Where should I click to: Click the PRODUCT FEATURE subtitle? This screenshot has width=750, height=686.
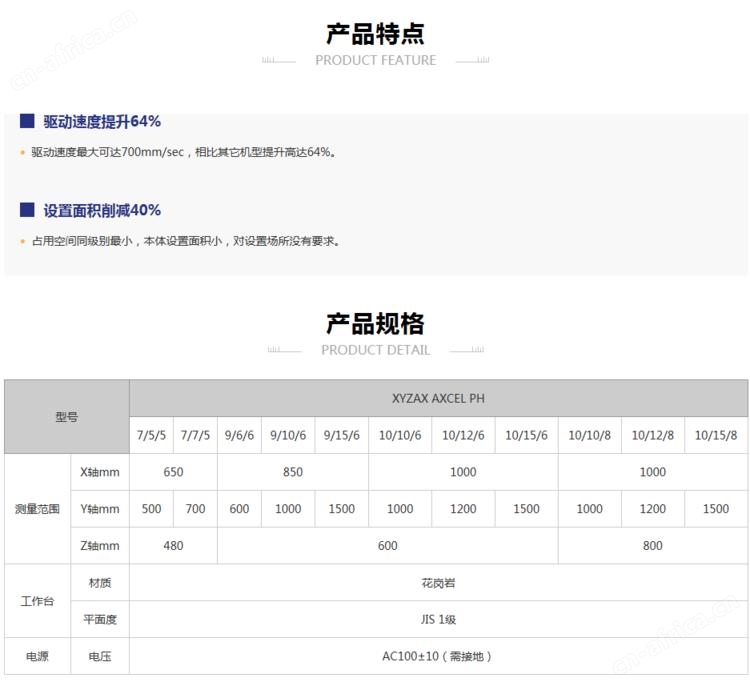click(x=375, y=60)
